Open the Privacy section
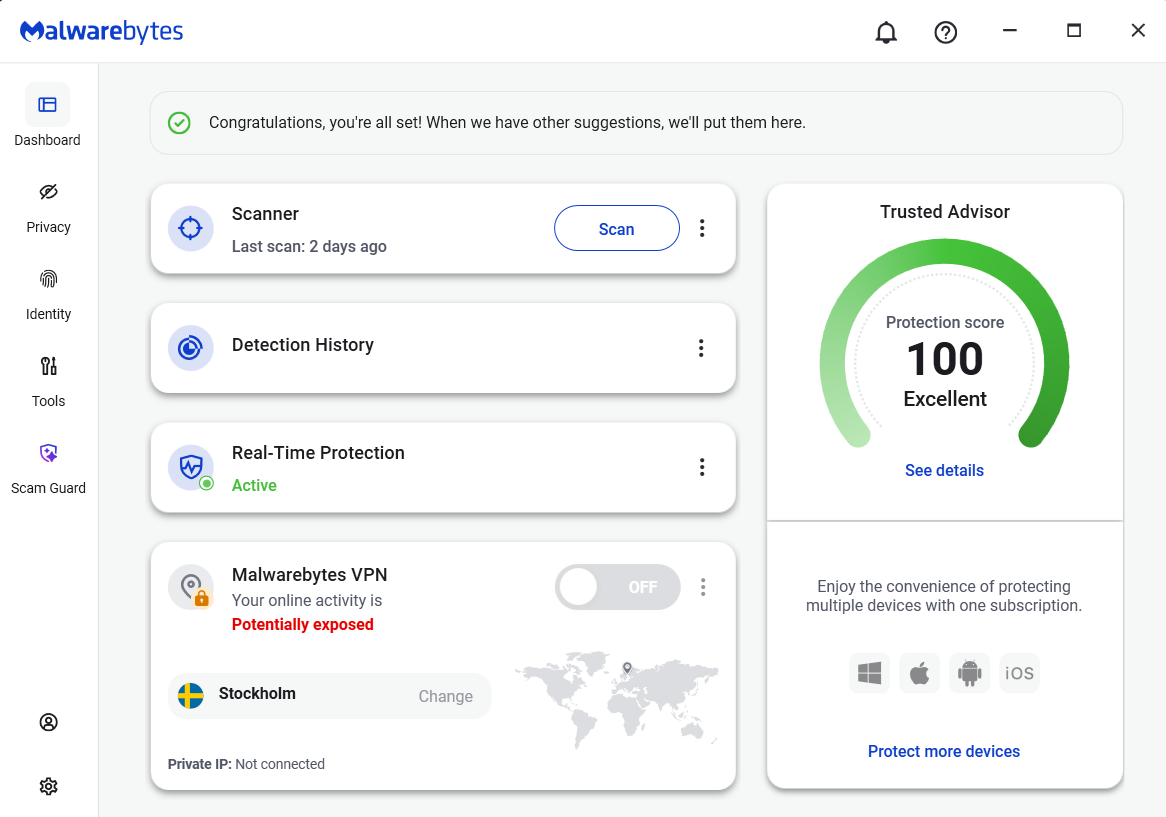This screenshot has height=817, width=1166. [x=48, y=208]
